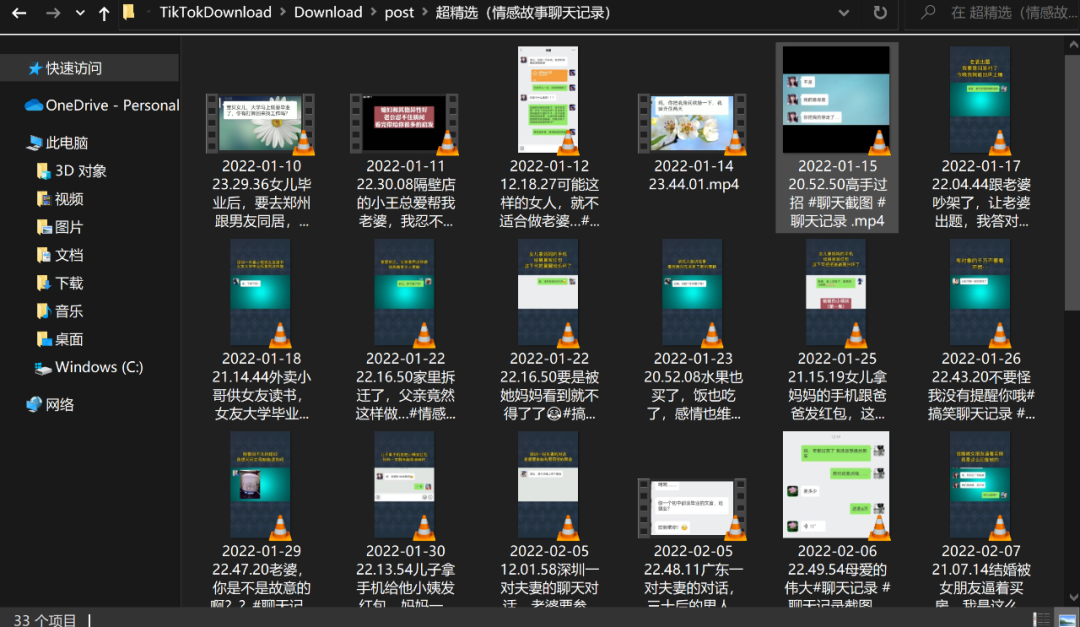Image resolution: width=1080 pixels, height=627 pixels.
Task: Select video thumbnail 2022-02-07 21.07.14
Action: pos(980,485)
